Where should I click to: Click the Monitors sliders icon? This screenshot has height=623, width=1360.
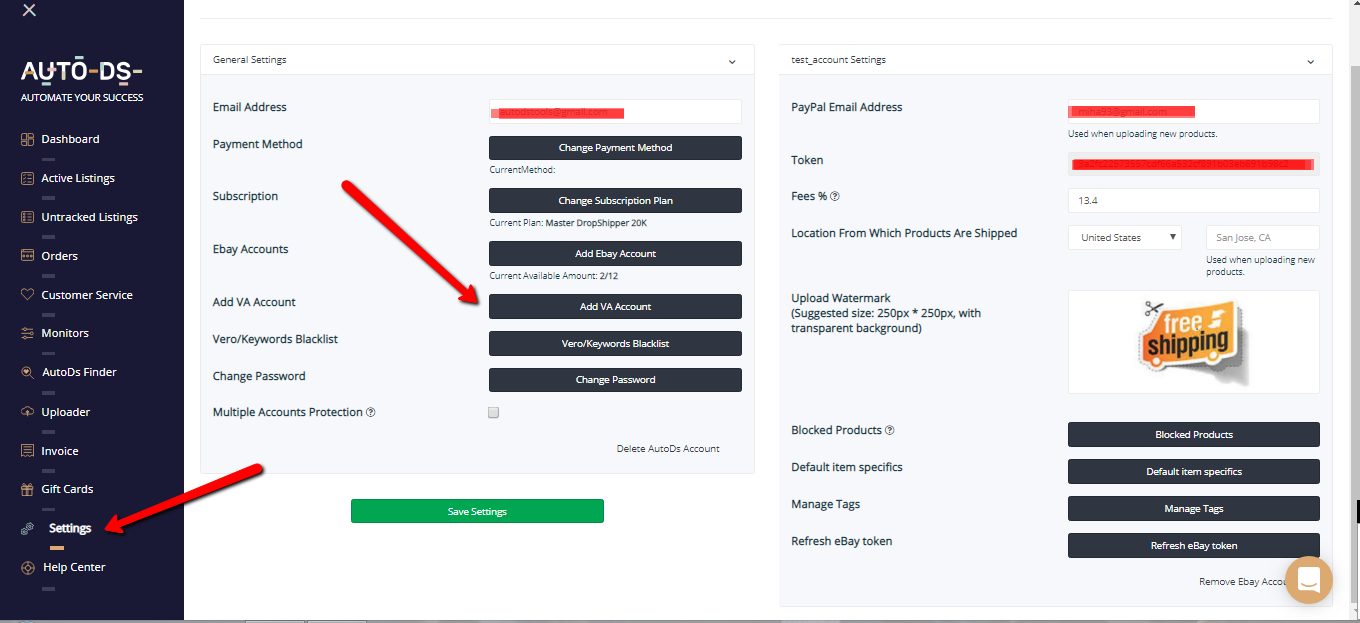pos(28,333)
